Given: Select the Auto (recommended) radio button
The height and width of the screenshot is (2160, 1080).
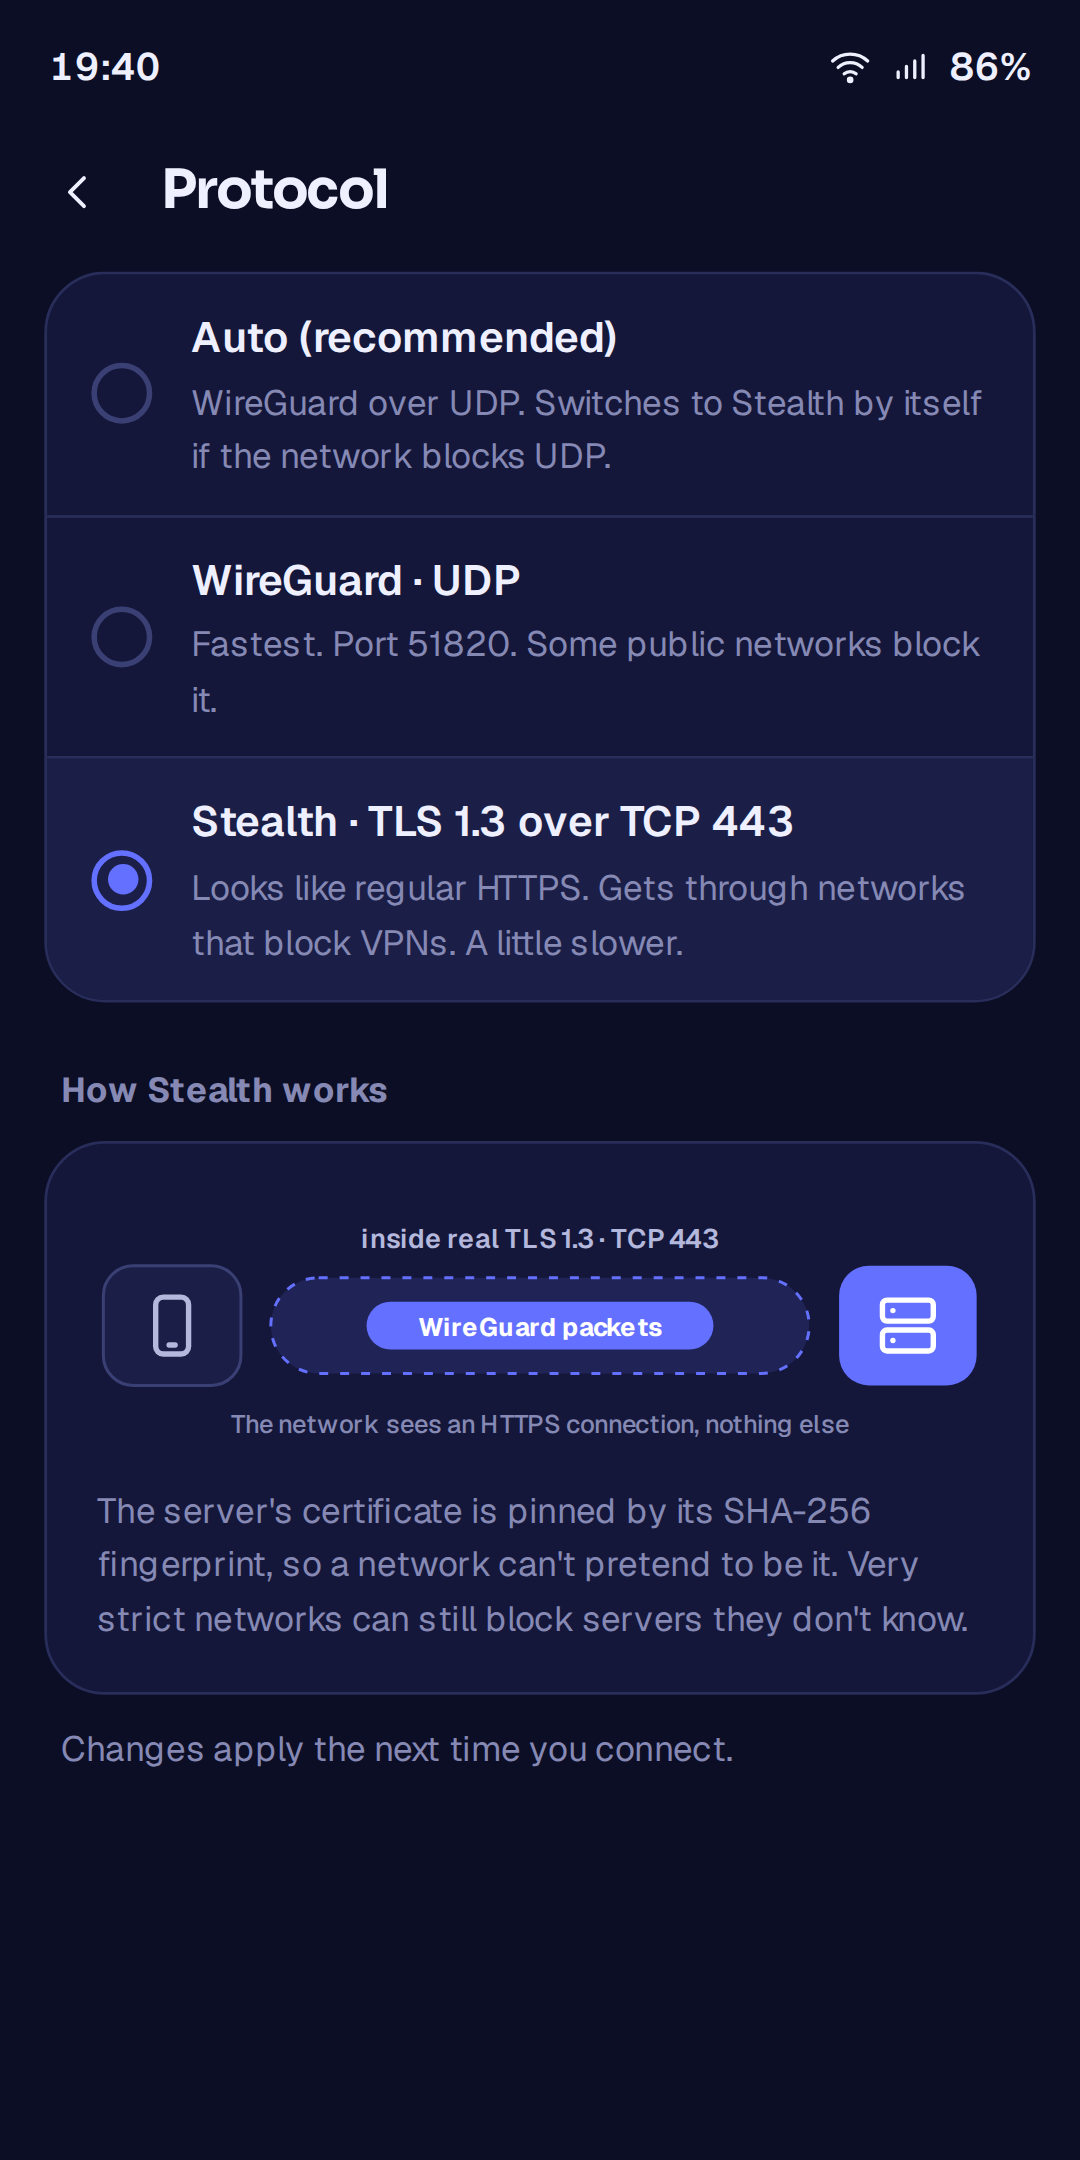Looking at the screenshot, I should click(122, 393).
